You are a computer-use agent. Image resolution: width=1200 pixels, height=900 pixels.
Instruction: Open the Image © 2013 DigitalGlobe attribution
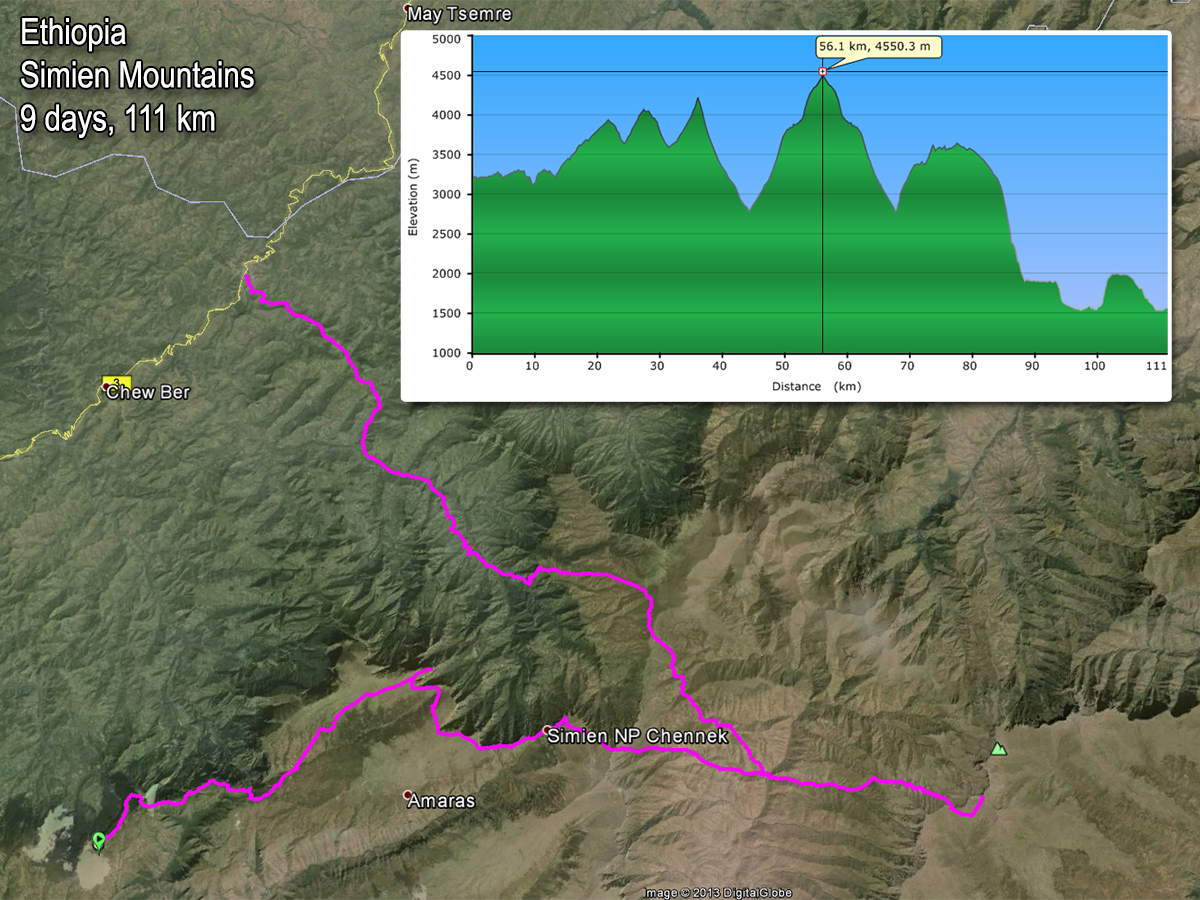[x=718, y=892]
